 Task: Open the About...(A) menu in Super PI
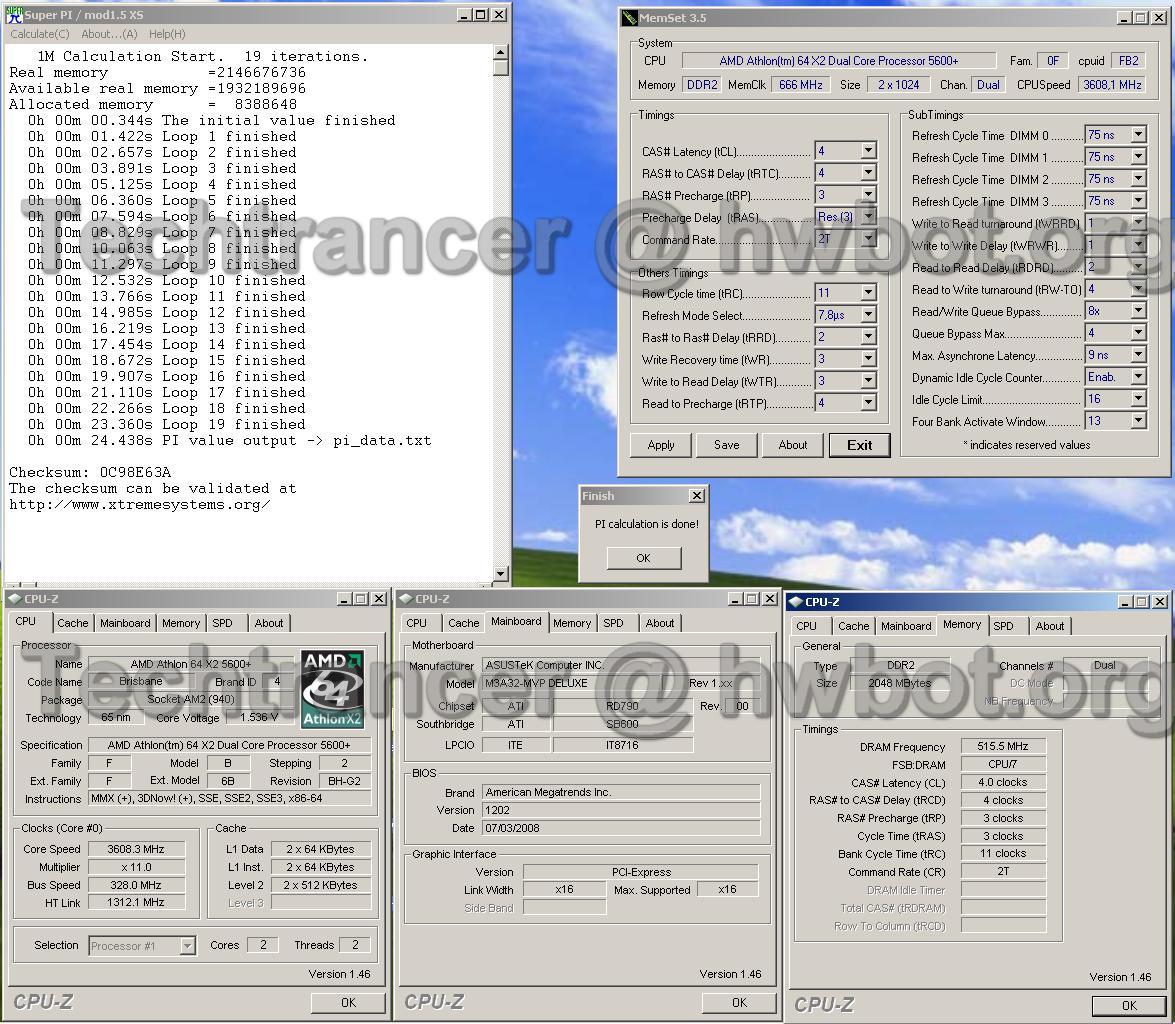[x=109, y=34]
